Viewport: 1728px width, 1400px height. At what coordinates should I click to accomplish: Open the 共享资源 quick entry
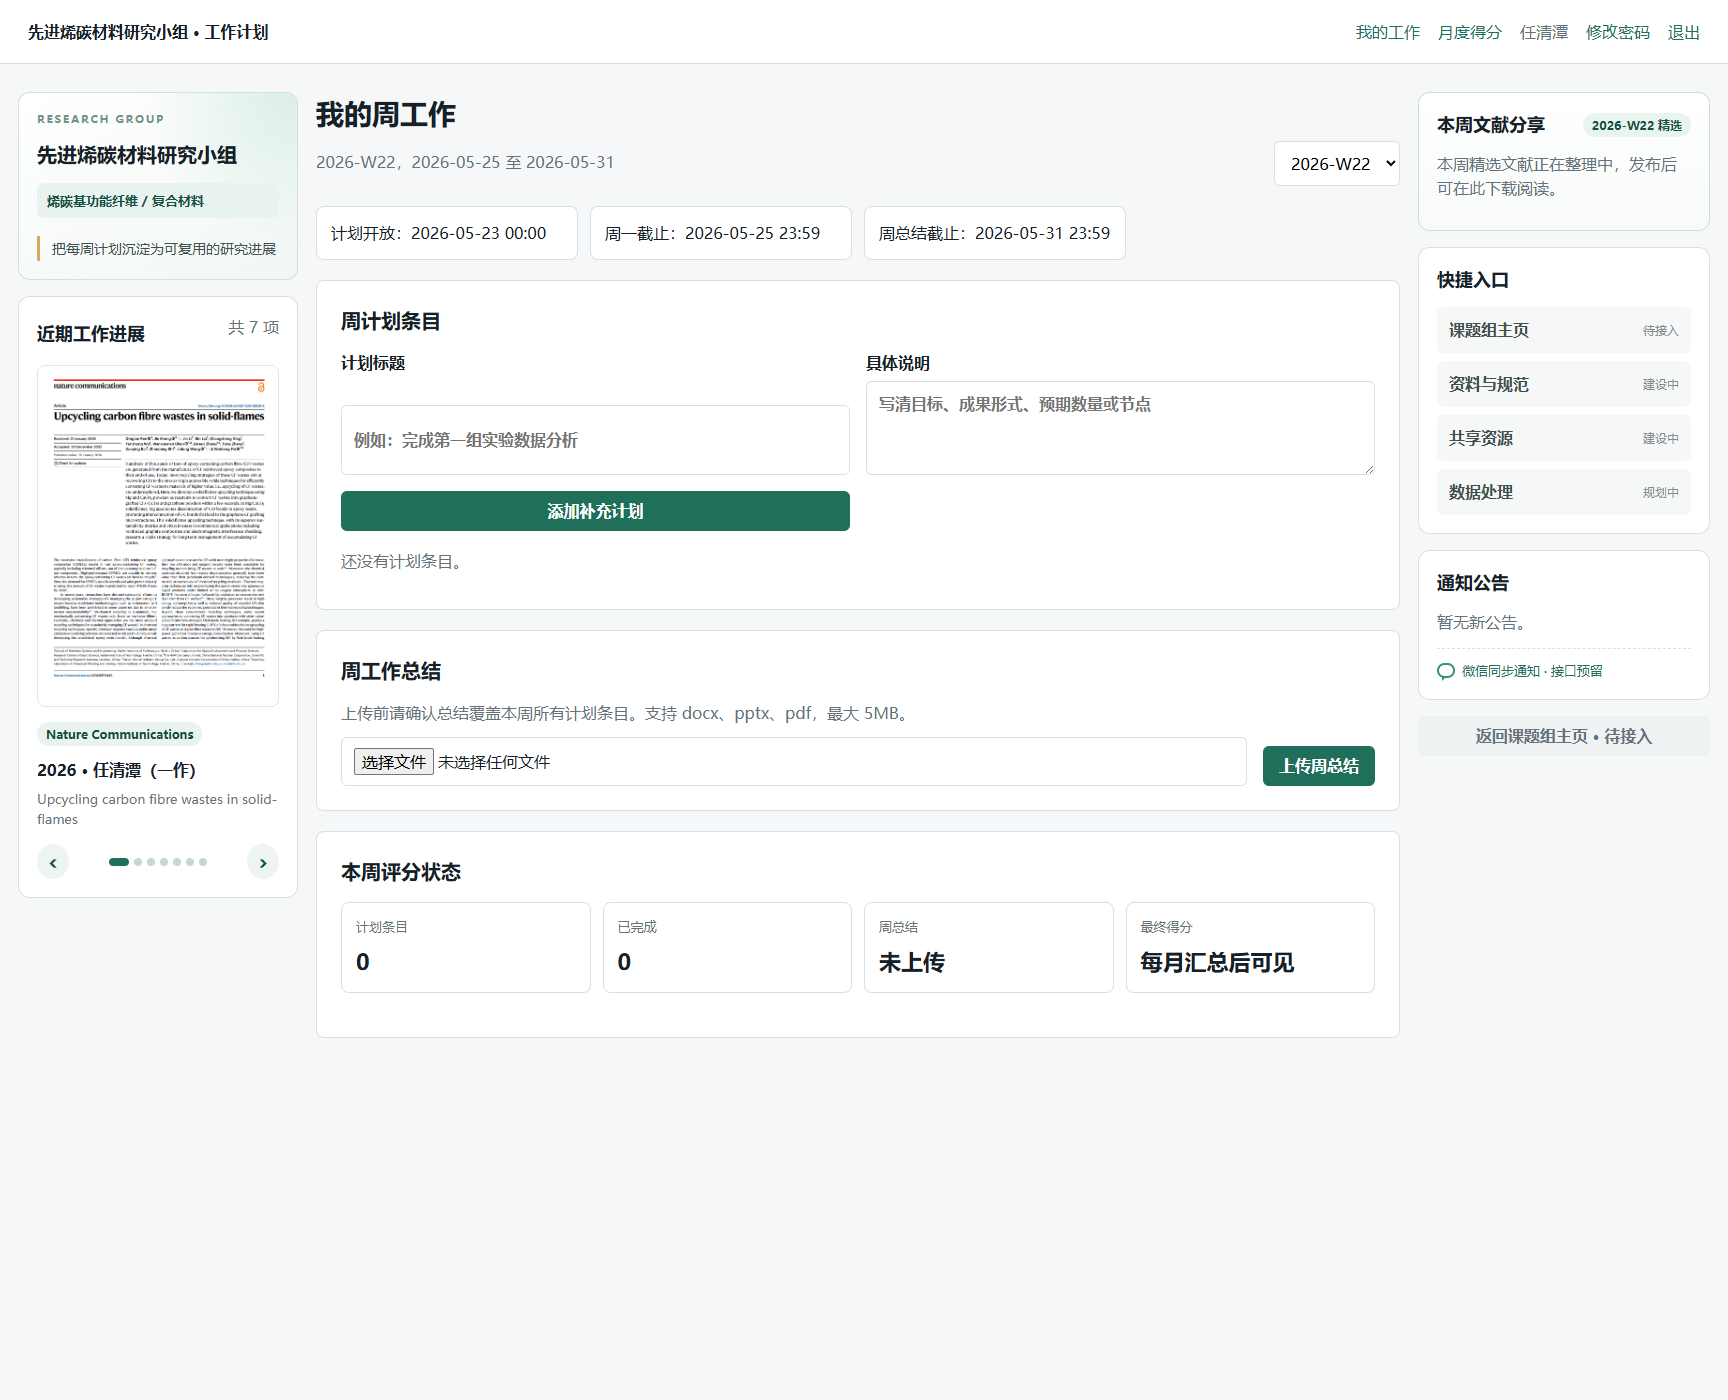point(1563,438)
